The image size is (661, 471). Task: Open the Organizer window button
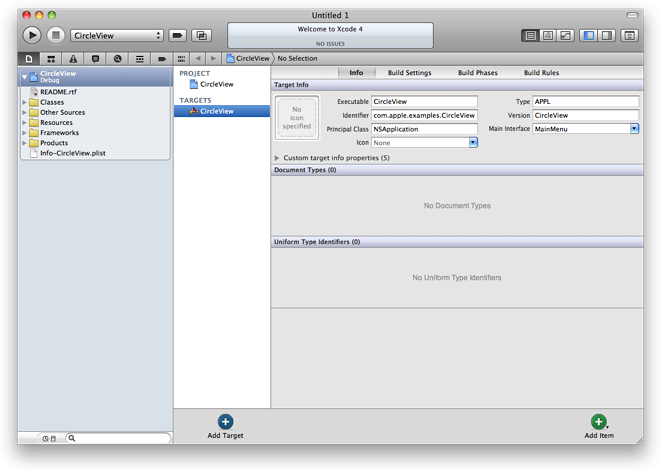coord(202,35)
